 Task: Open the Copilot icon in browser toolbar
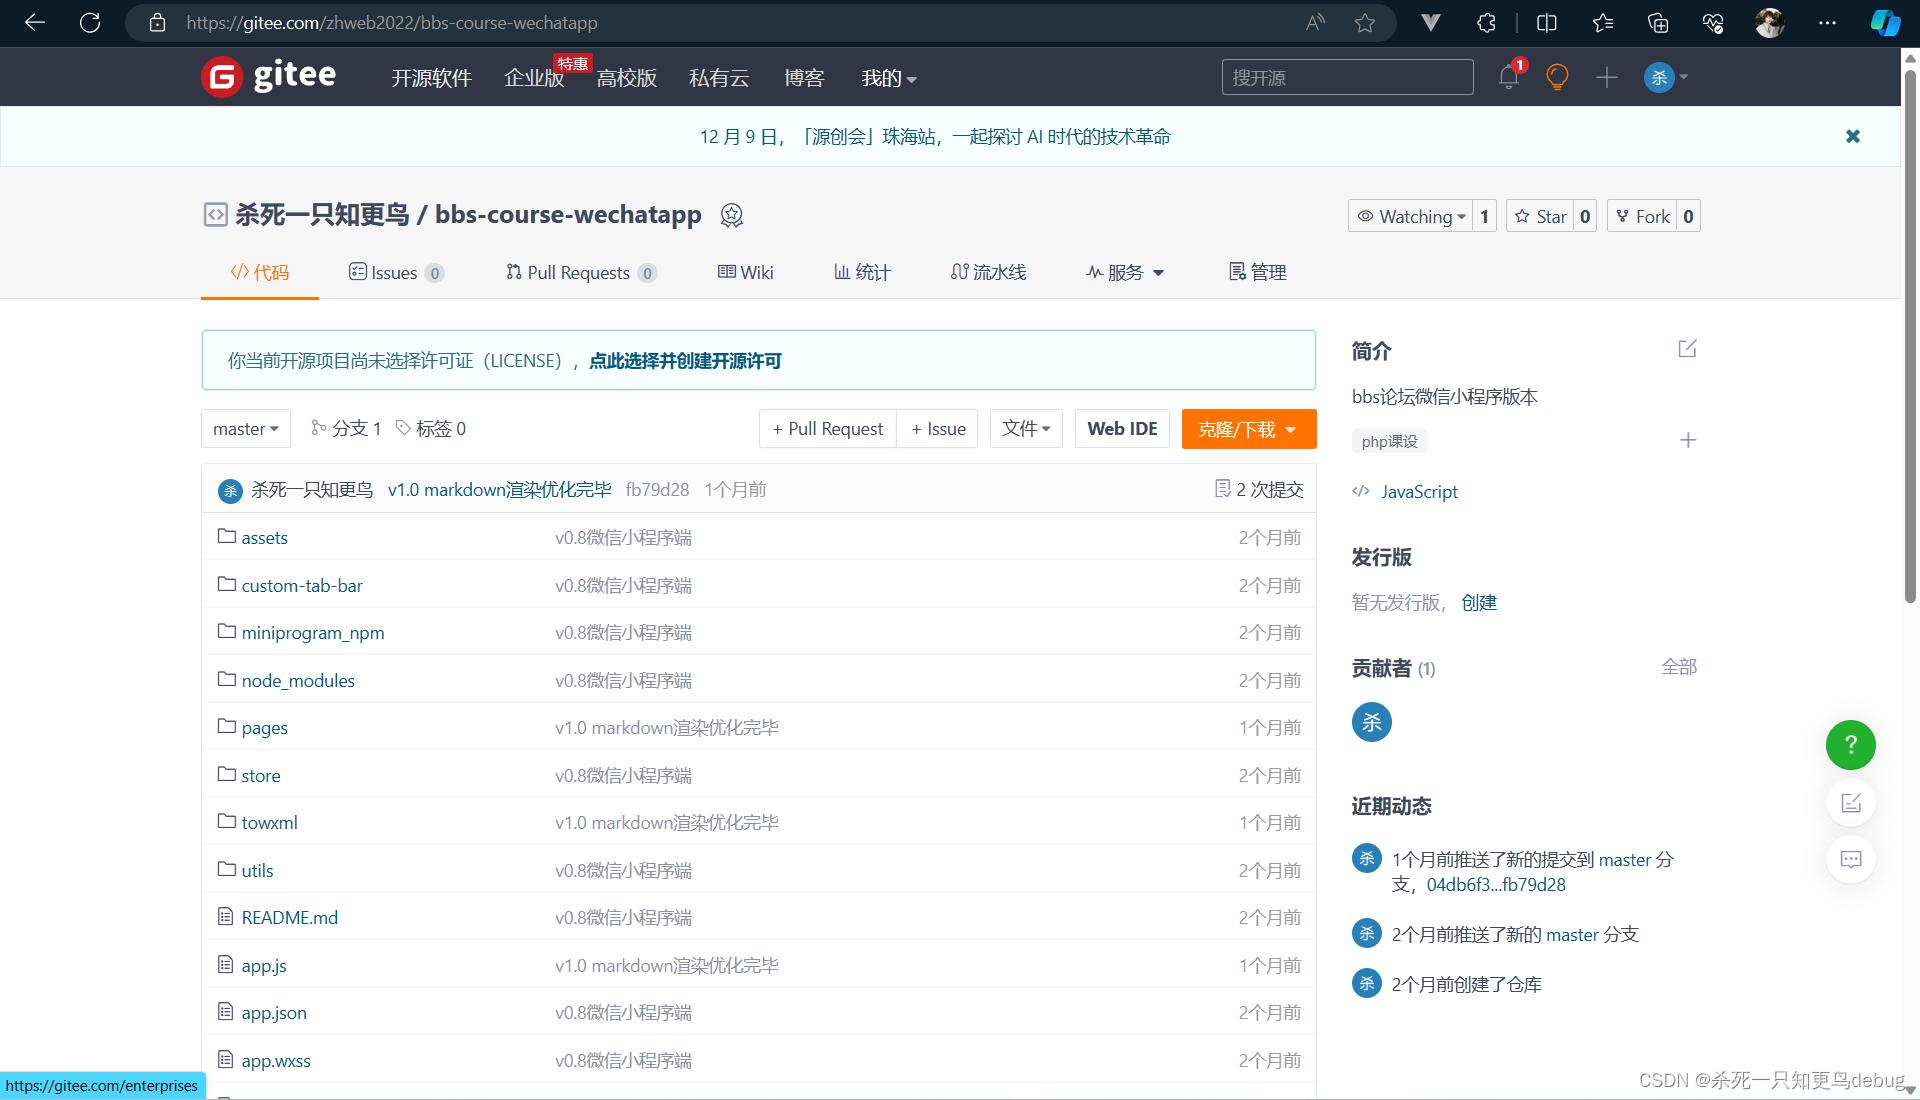point(1886,22)
